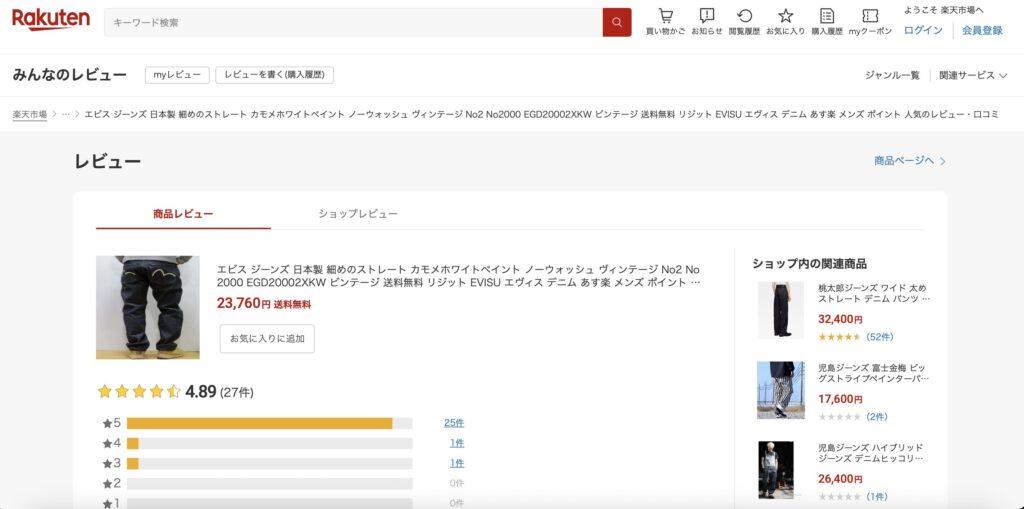Click お気に入りに追加 button
The image size is (1024, 509).
coord(267,338)
